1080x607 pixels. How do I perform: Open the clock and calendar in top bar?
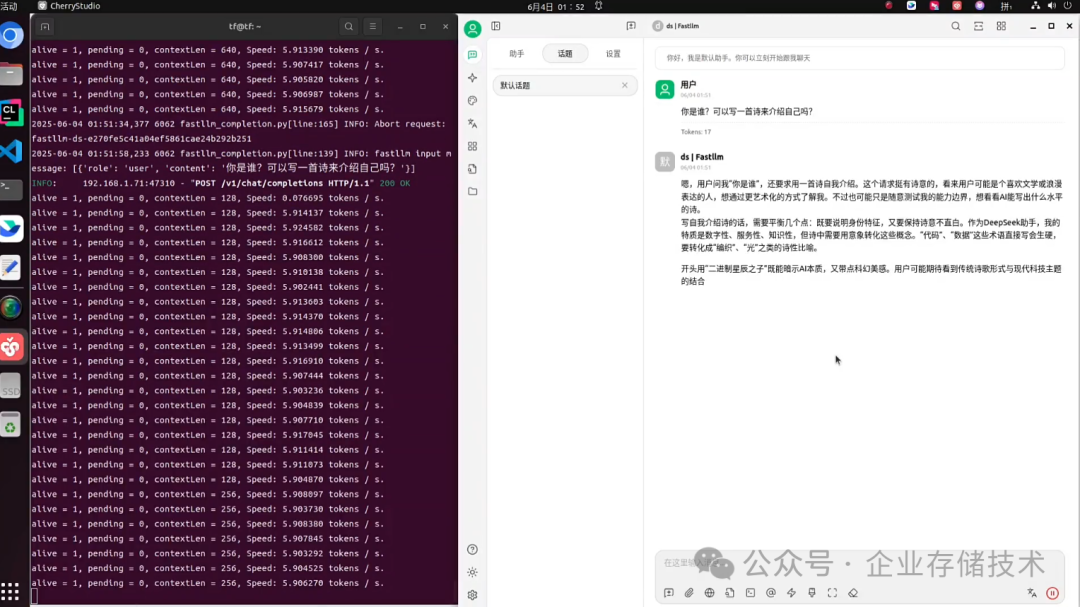tap(556, 7)
